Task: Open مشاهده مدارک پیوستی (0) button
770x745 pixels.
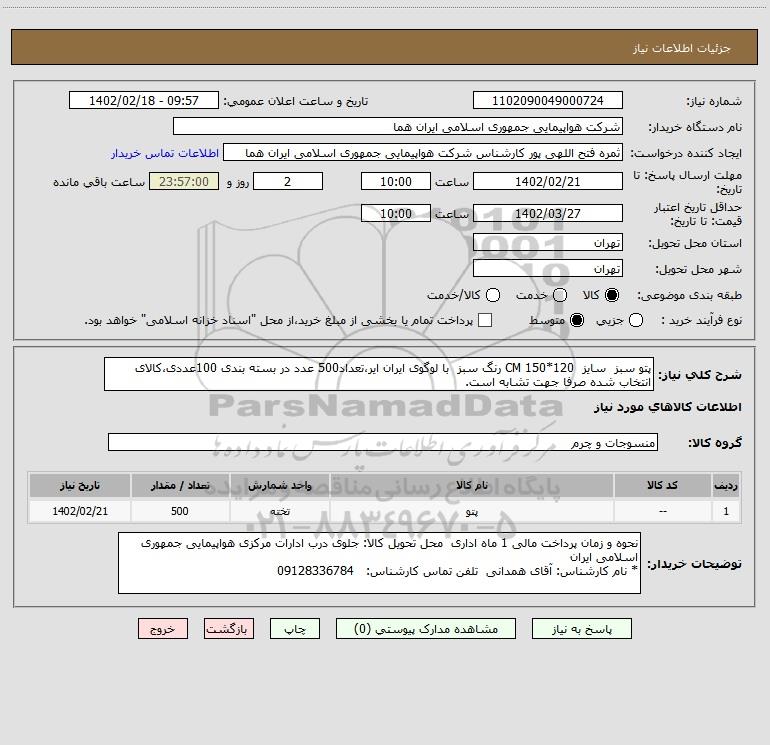Action: click(x=426, y=629)
